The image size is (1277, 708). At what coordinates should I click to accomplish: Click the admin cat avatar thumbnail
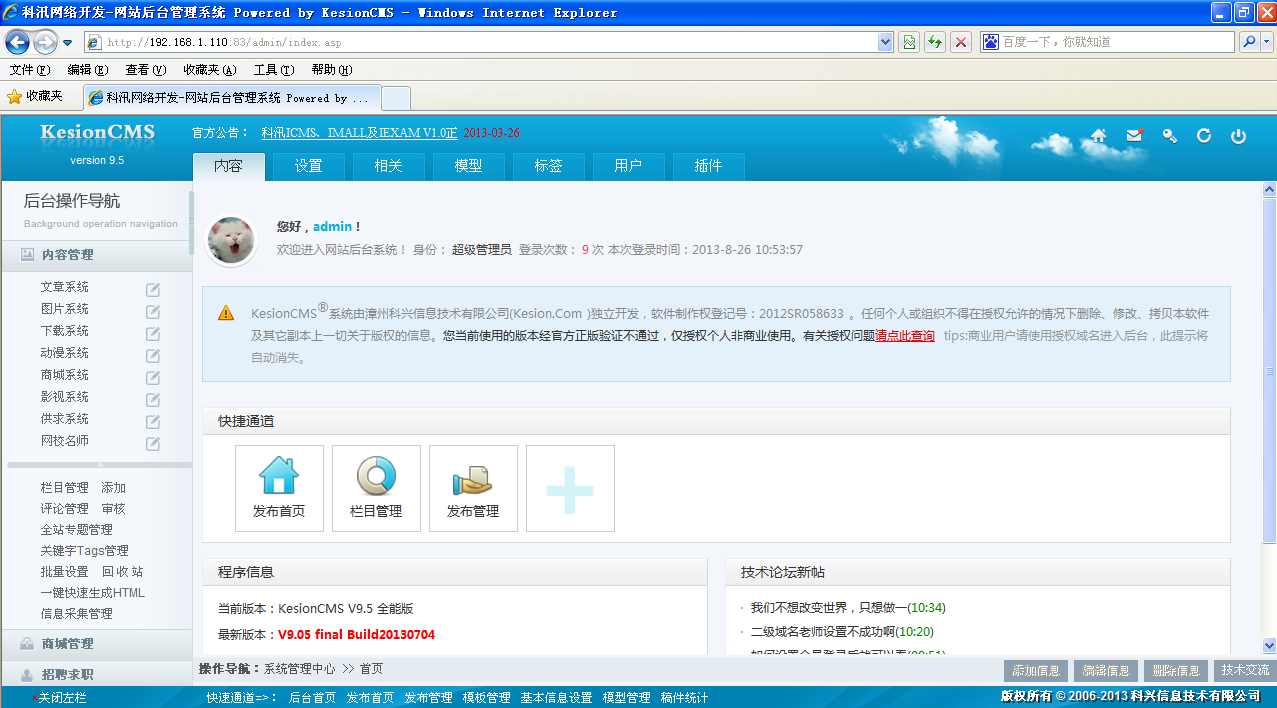point(230,241)
